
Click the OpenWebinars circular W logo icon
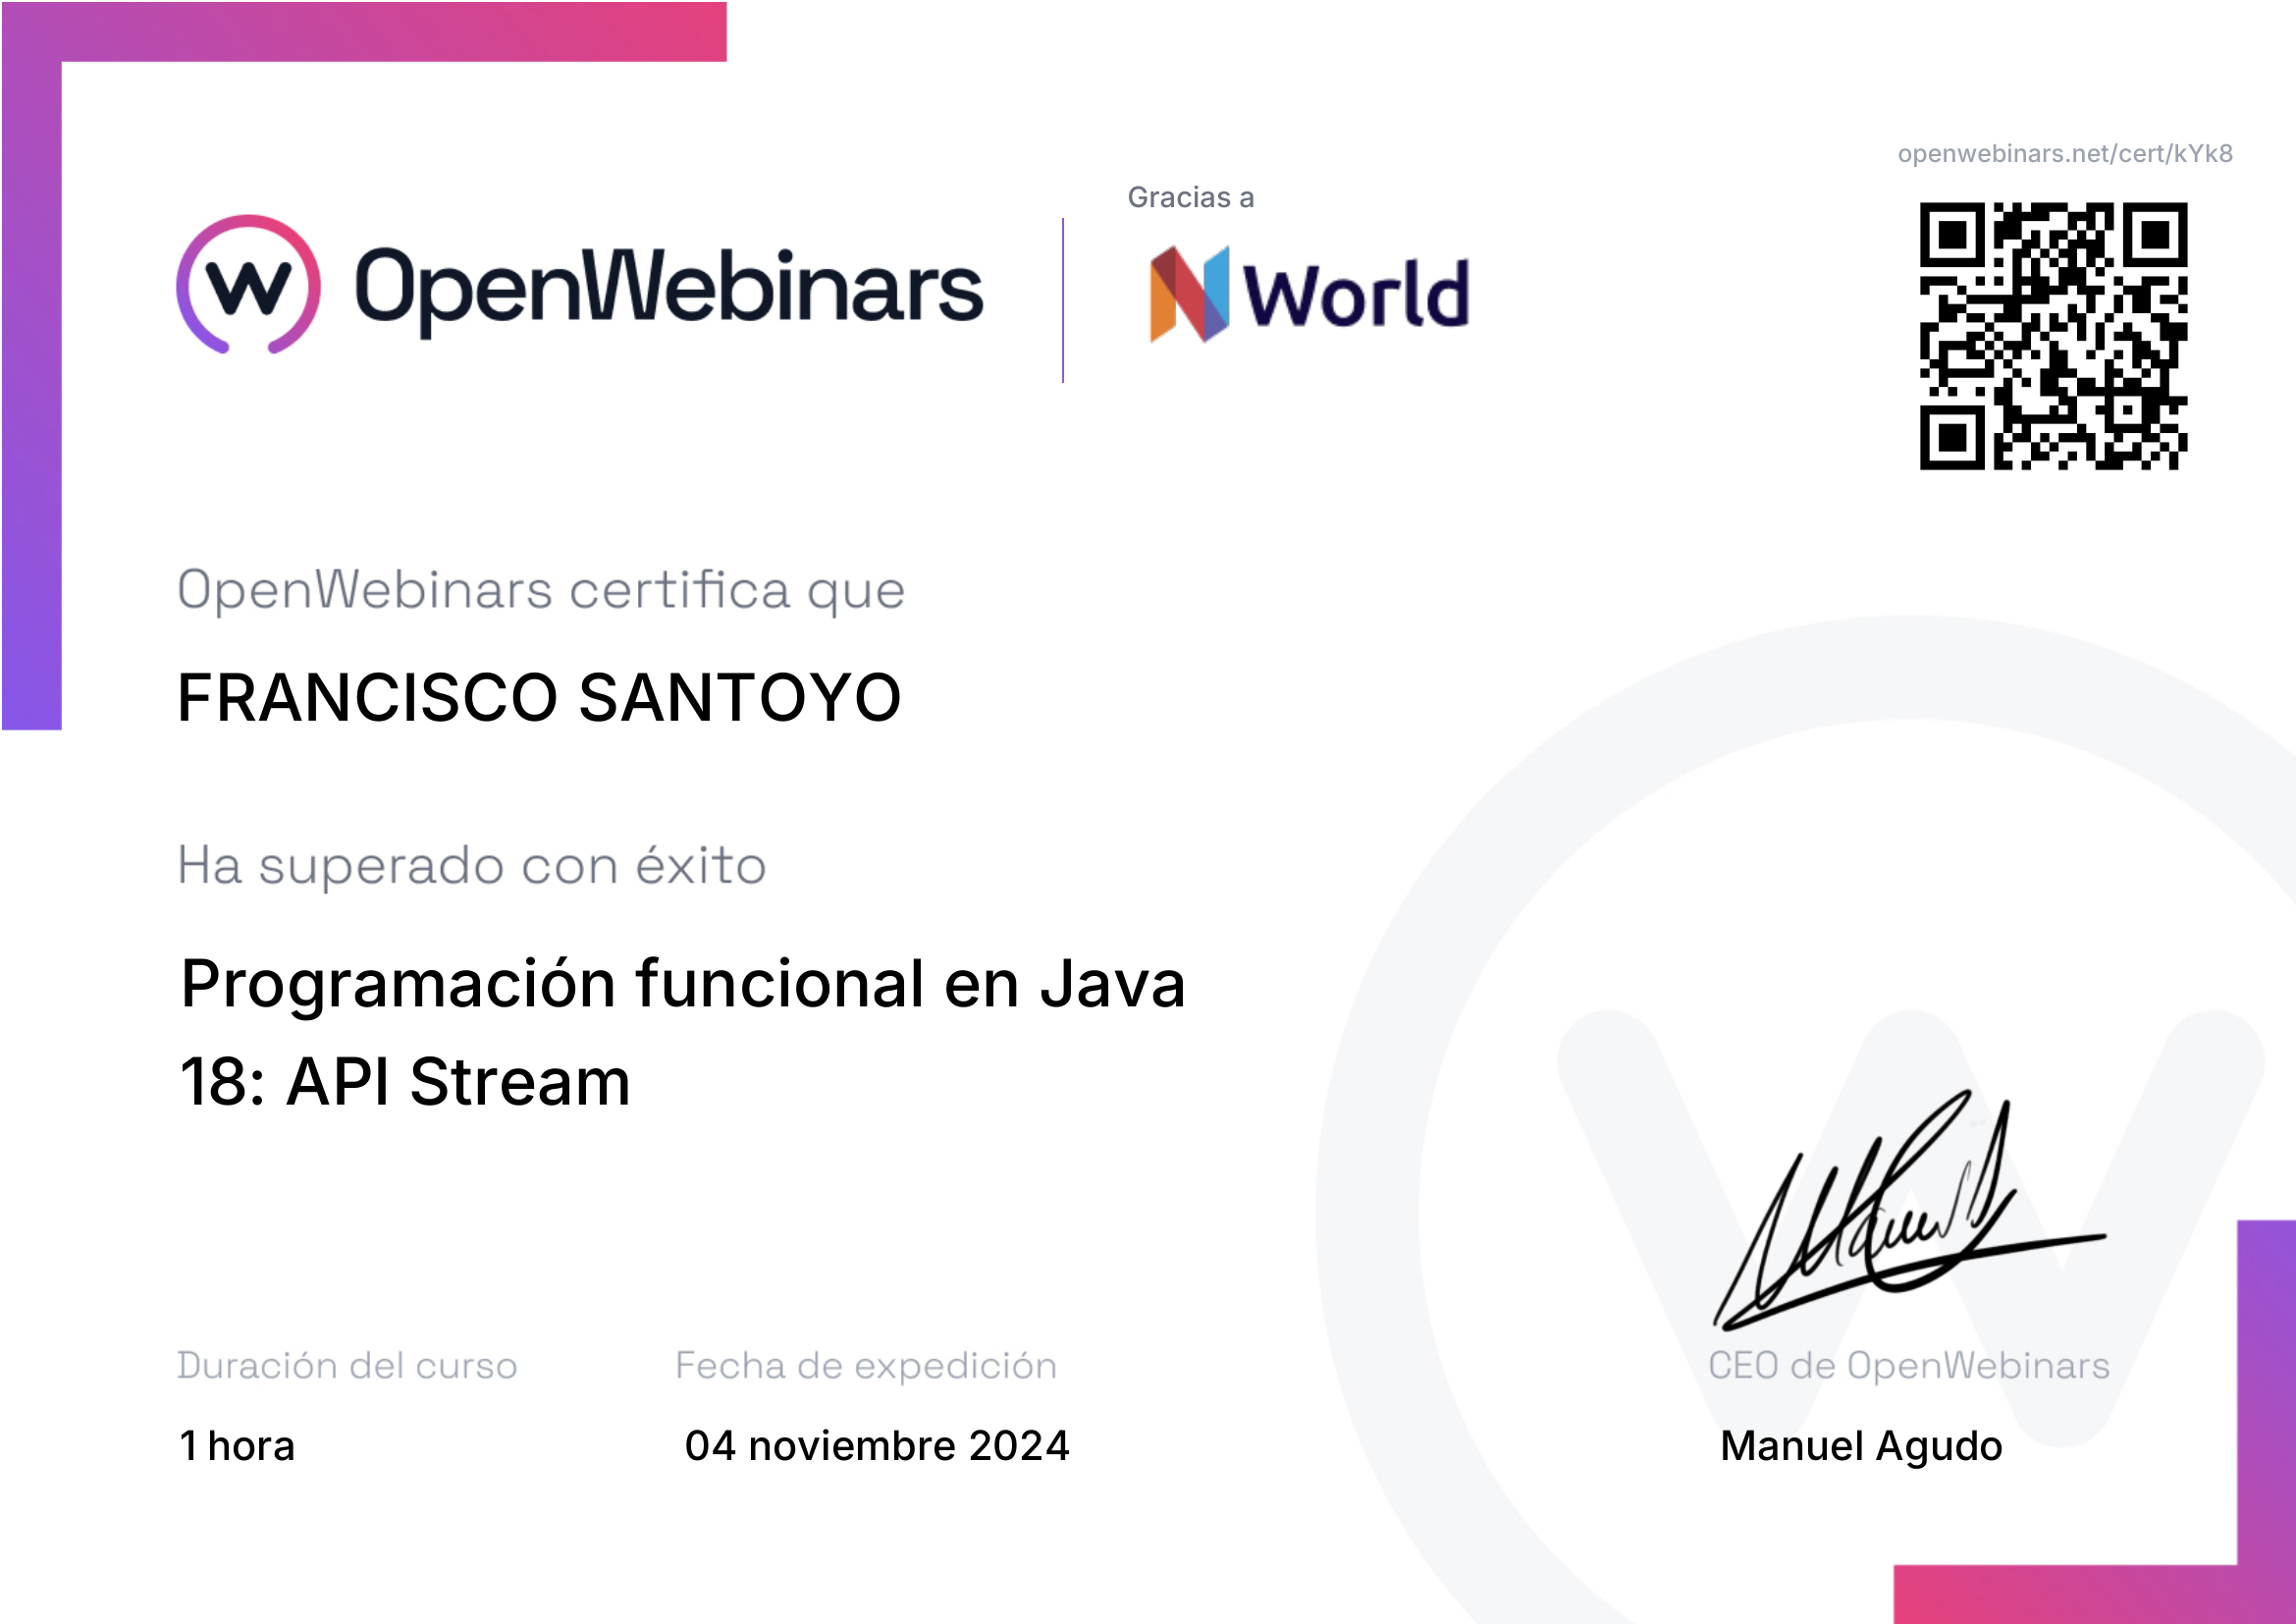248,285
